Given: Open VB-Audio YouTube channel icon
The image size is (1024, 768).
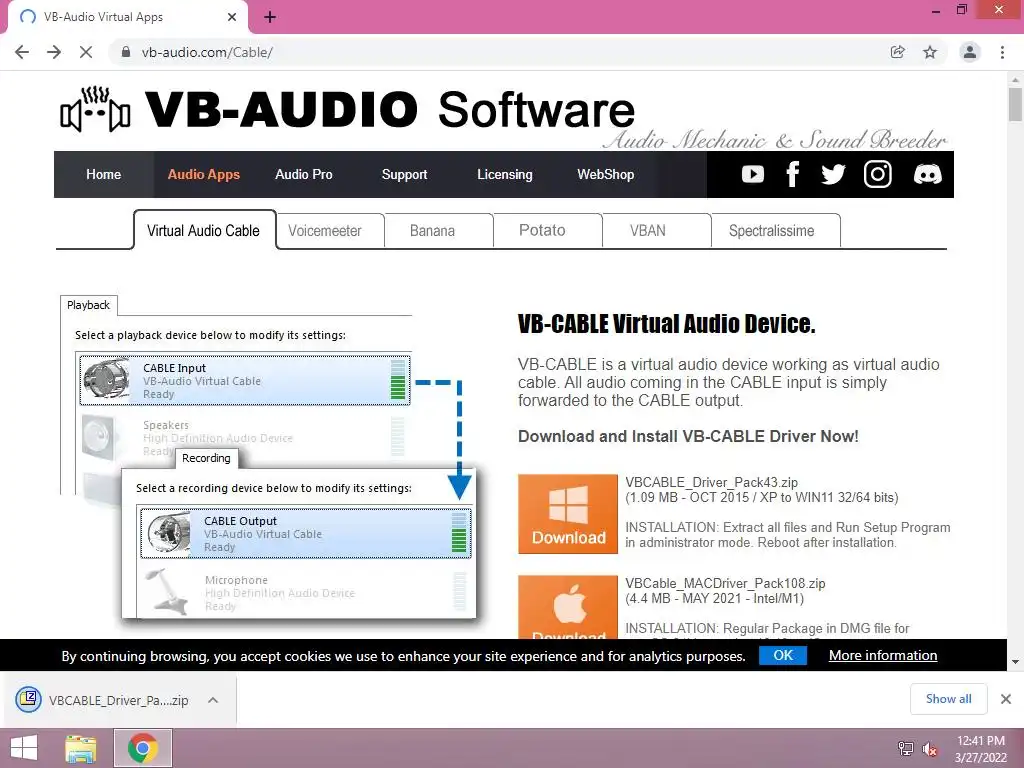Looking at the screenshot, I should [752, 174].
